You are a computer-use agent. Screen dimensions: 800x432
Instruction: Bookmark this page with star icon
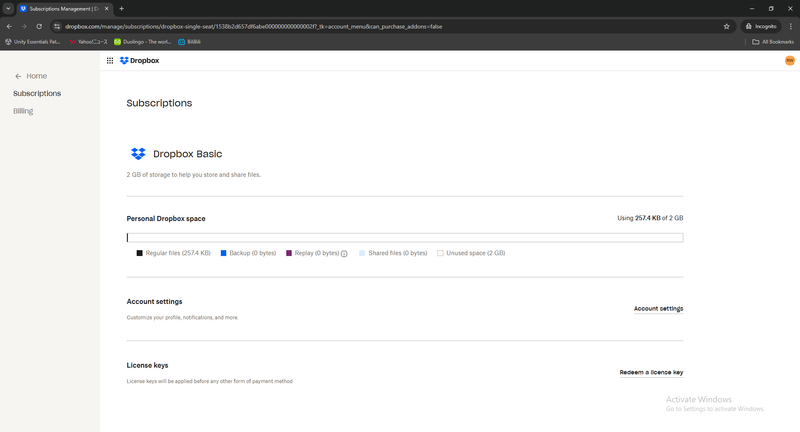727,26
